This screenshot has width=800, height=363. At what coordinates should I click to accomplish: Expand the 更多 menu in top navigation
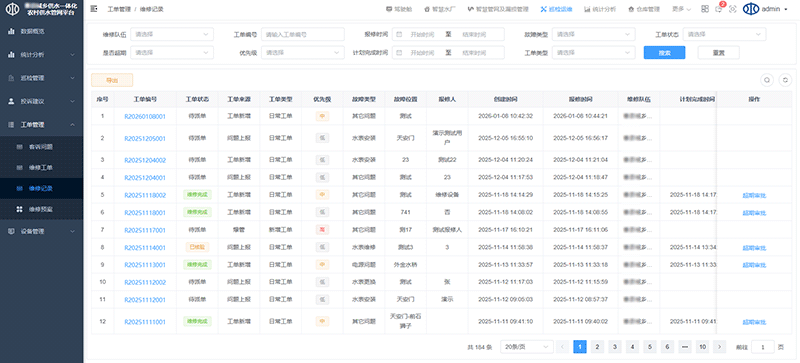[x=681, y=9]
